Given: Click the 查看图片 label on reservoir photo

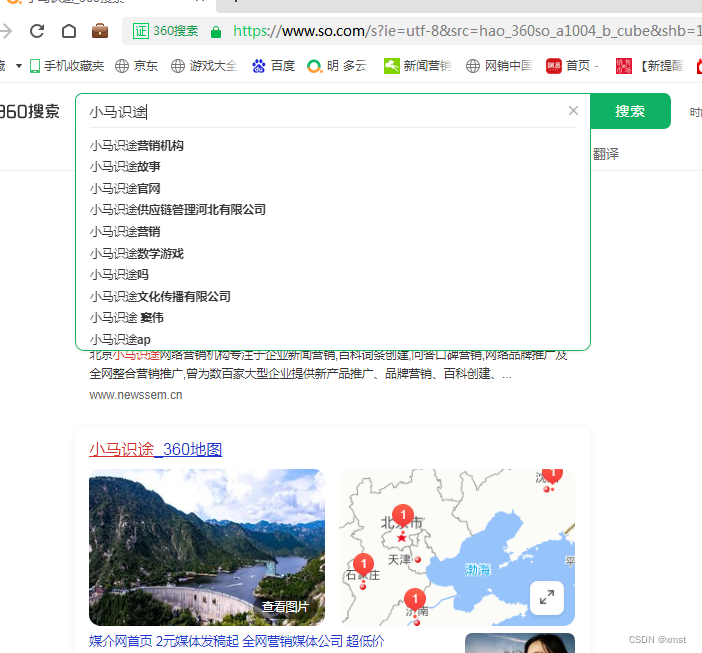Looking at the screenshot, I should tap(285, 606).
